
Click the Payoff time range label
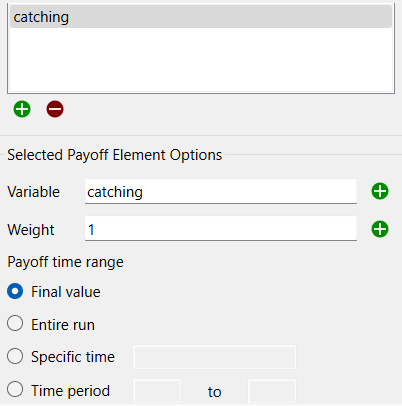(65, 262)
